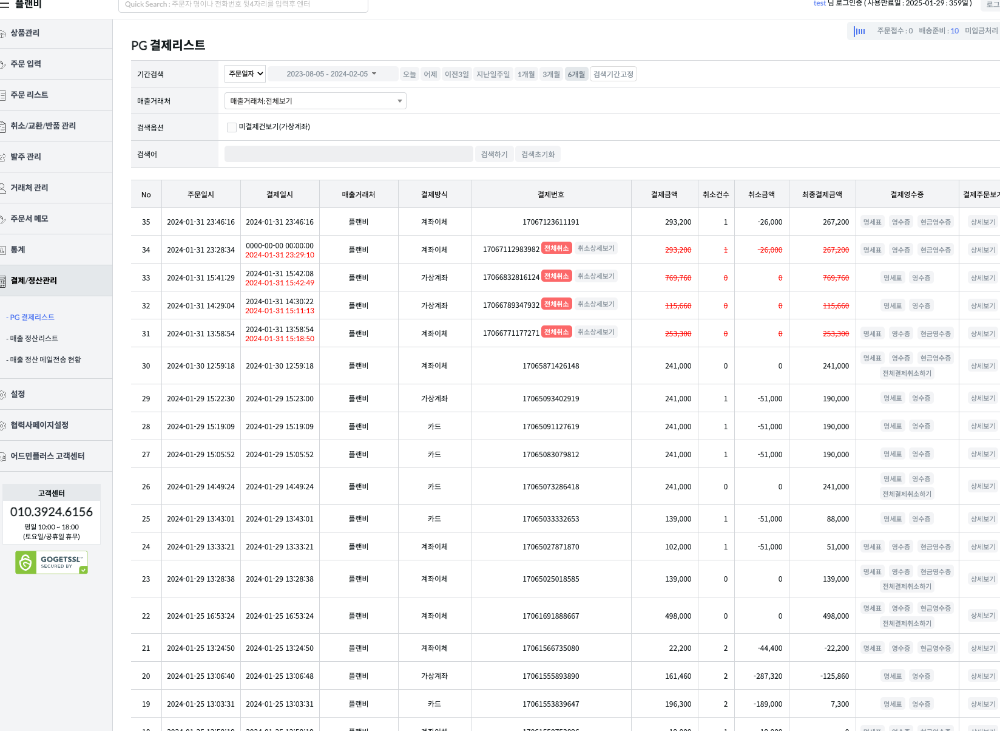This screenshot has height=731, width=1000.
Task: Click the GOGETSSL secured badge
Action: [52, 562]
